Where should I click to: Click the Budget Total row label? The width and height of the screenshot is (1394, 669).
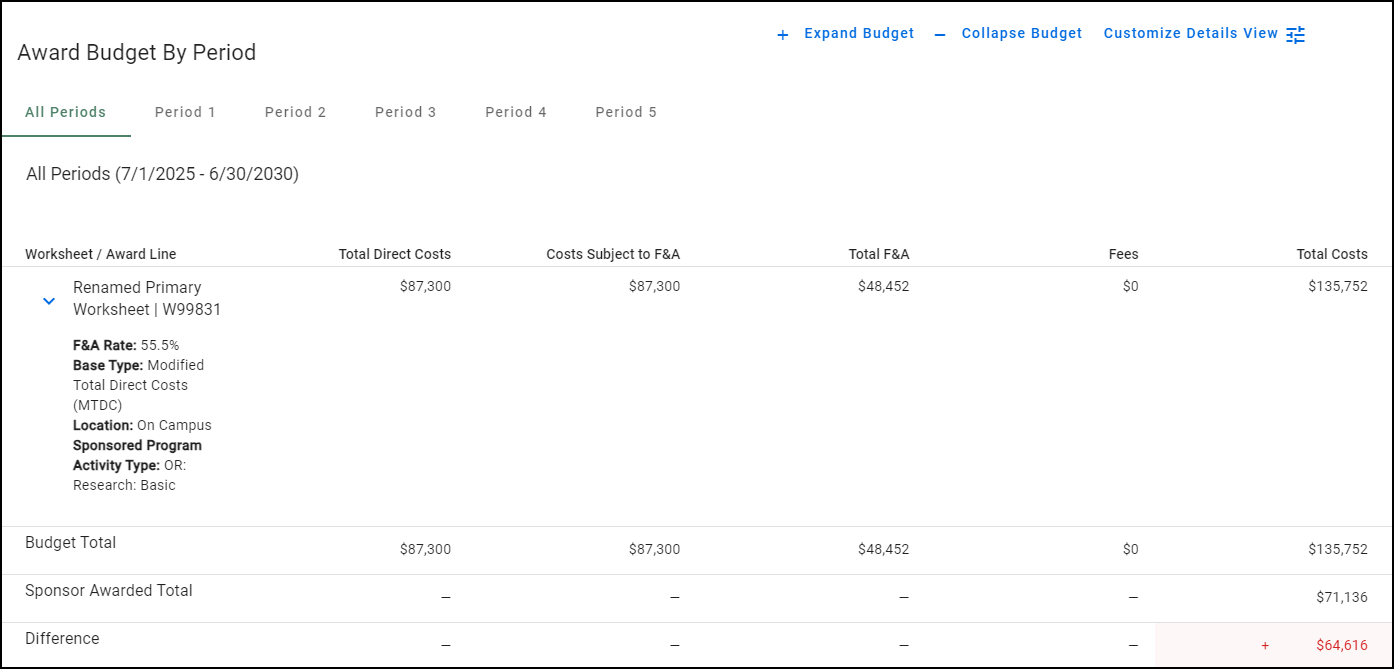pos(71,543)
